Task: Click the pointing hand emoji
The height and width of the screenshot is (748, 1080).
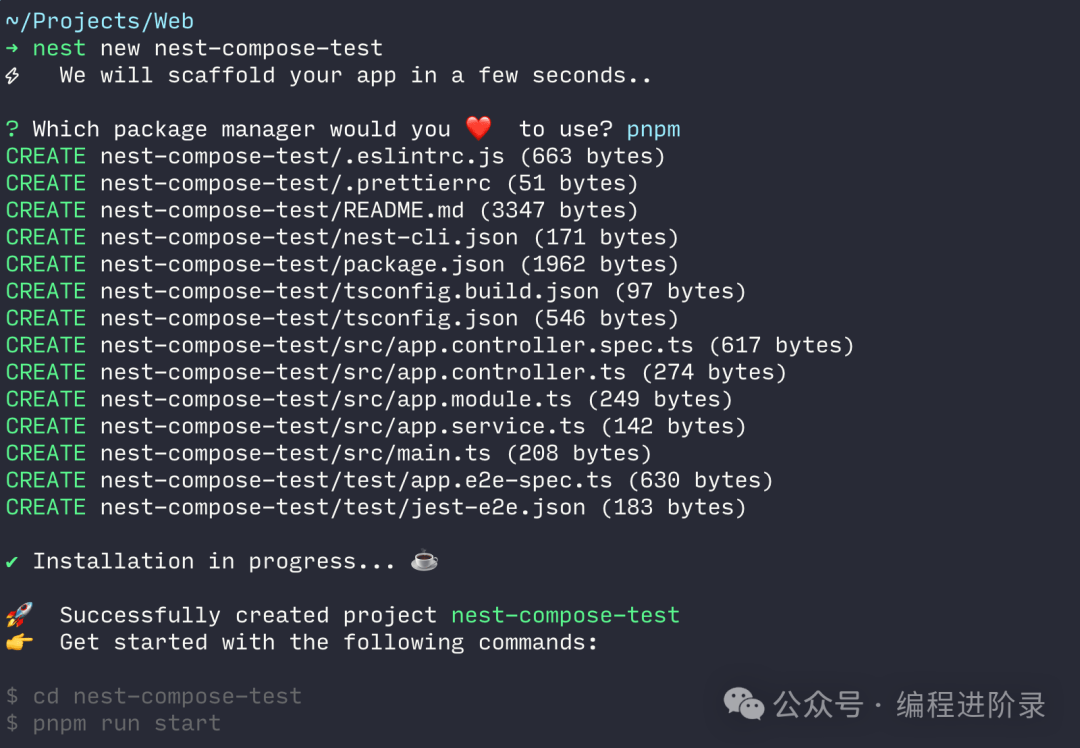Action: click(19, 642)
